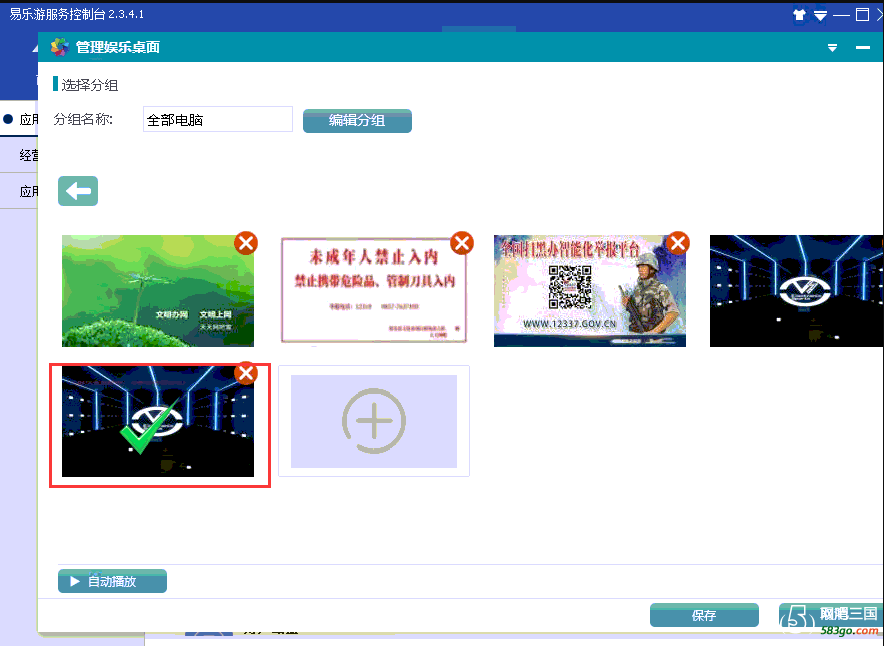Minimize the 管理娱乐桌面 dialog
This screenshot has width=884, height=646.
point(862,48)
